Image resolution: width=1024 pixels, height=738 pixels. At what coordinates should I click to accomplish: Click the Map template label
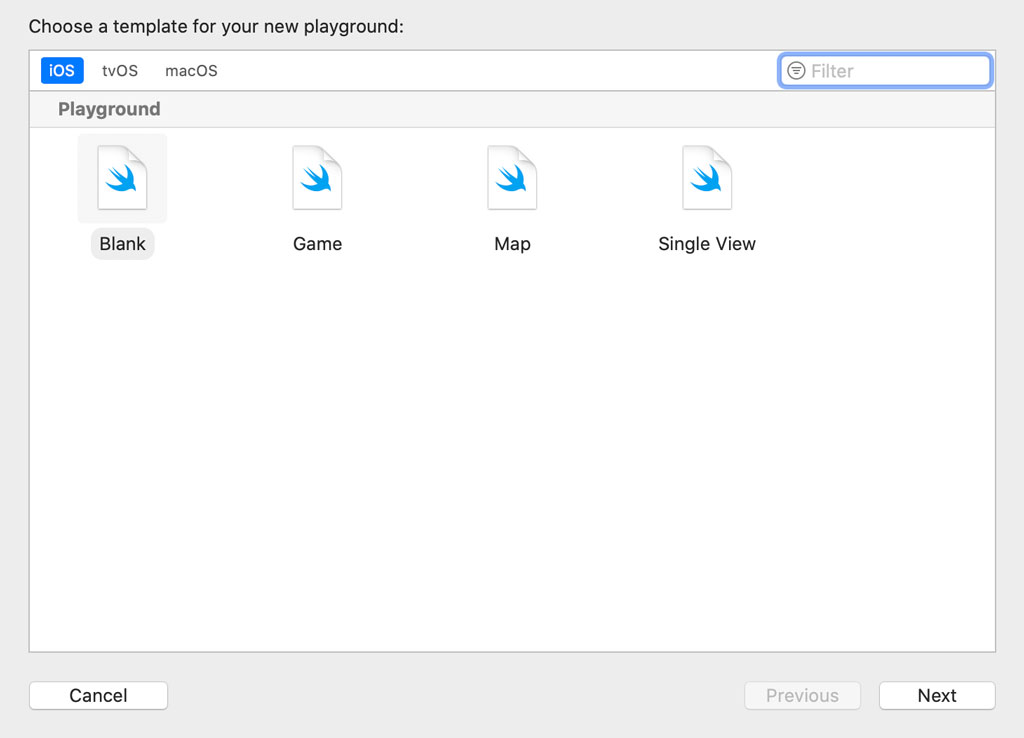tap(513, 244)
